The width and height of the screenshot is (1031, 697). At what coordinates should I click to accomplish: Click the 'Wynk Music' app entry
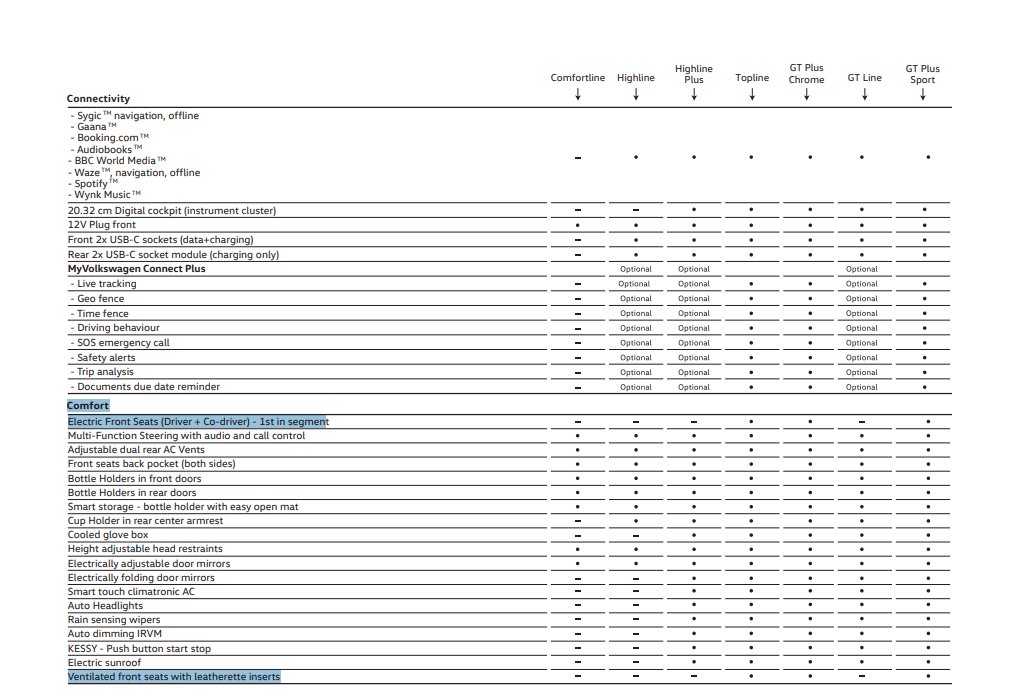[105, 195]
